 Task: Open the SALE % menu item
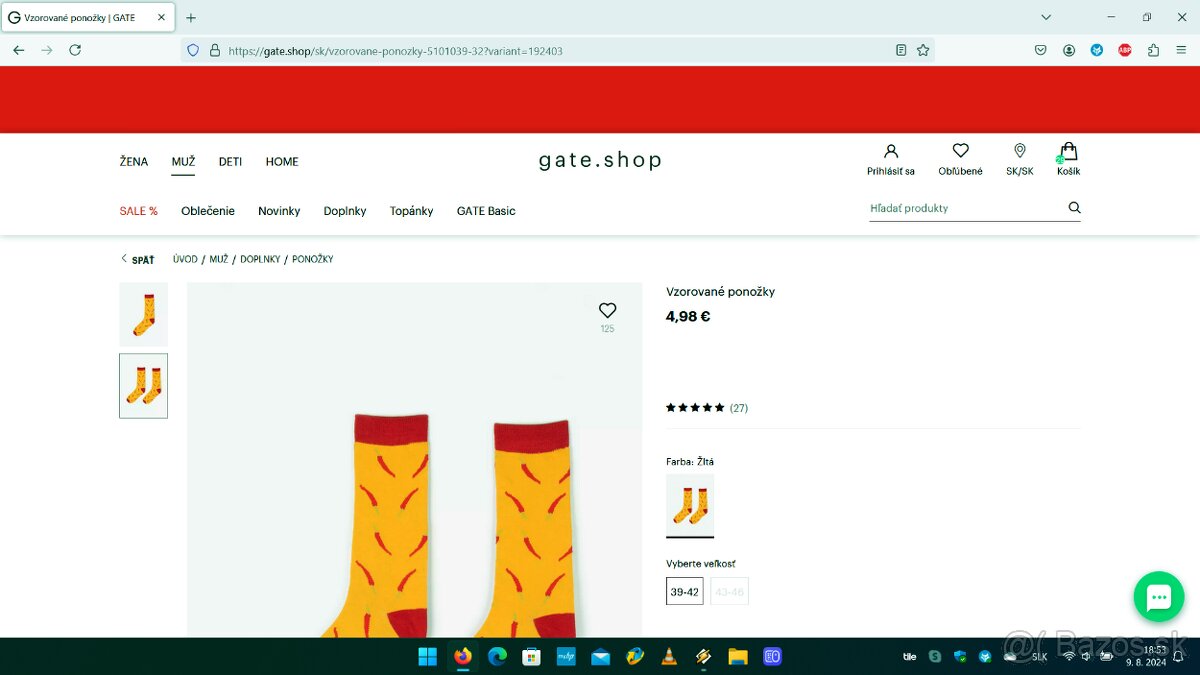138,211
